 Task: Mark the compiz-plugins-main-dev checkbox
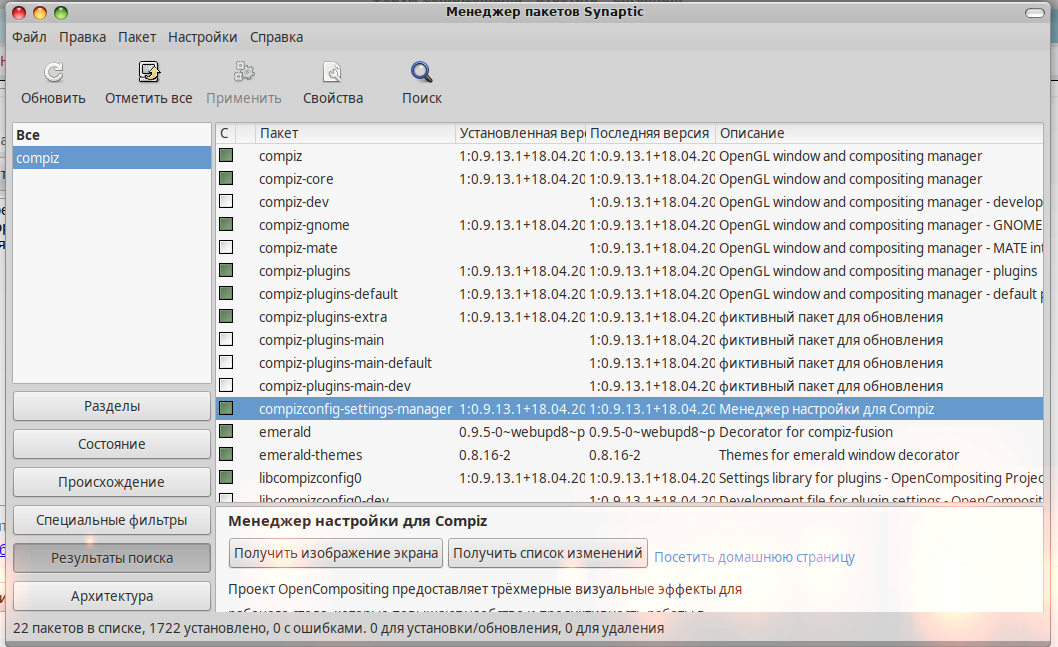click(x=226, y=386)
